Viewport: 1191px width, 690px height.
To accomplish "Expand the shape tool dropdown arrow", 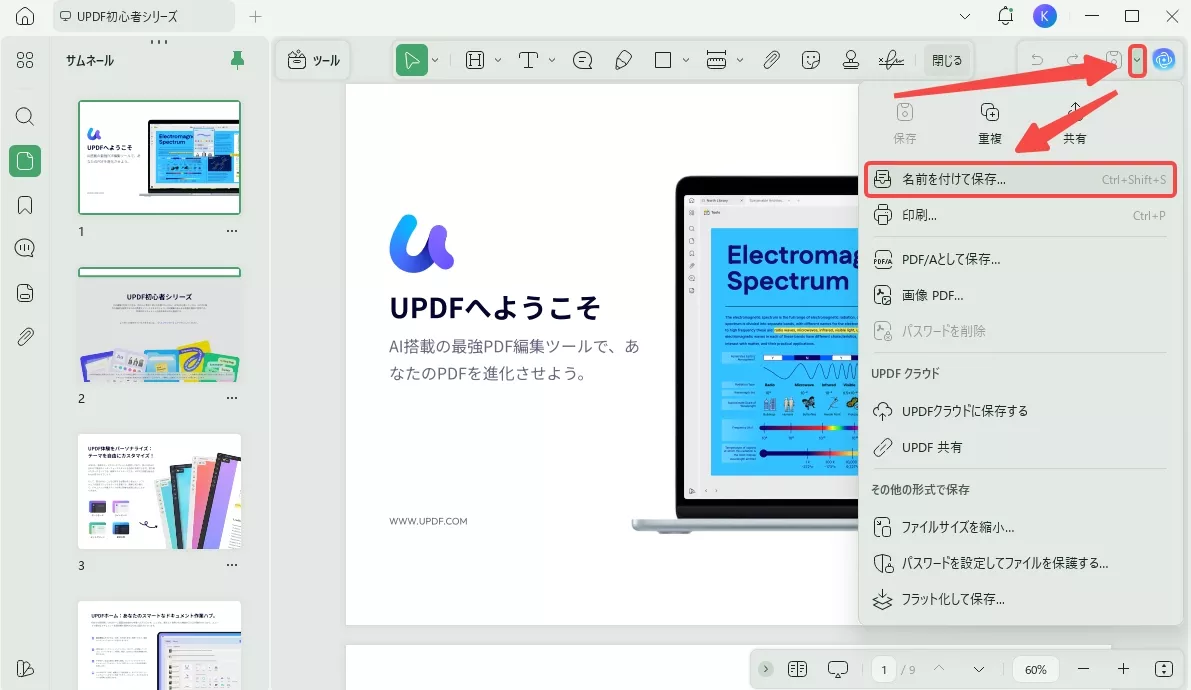I will pyautogui.click(x=685, y=60).
